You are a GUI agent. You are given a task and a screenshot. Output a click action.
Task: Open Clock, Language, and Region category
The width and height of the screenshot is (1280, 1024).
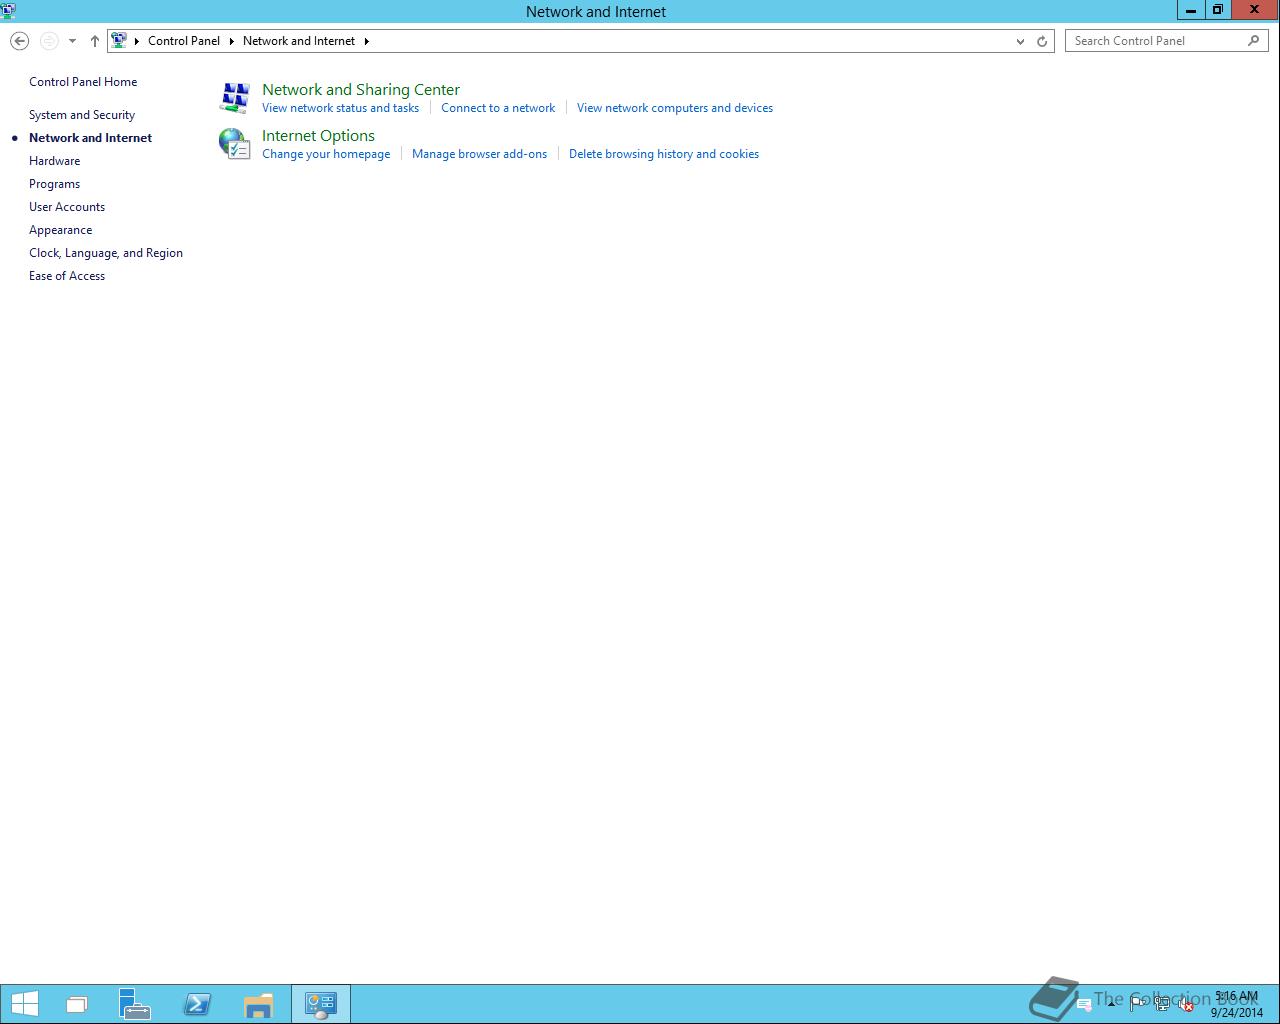click(x=106, y=253)
